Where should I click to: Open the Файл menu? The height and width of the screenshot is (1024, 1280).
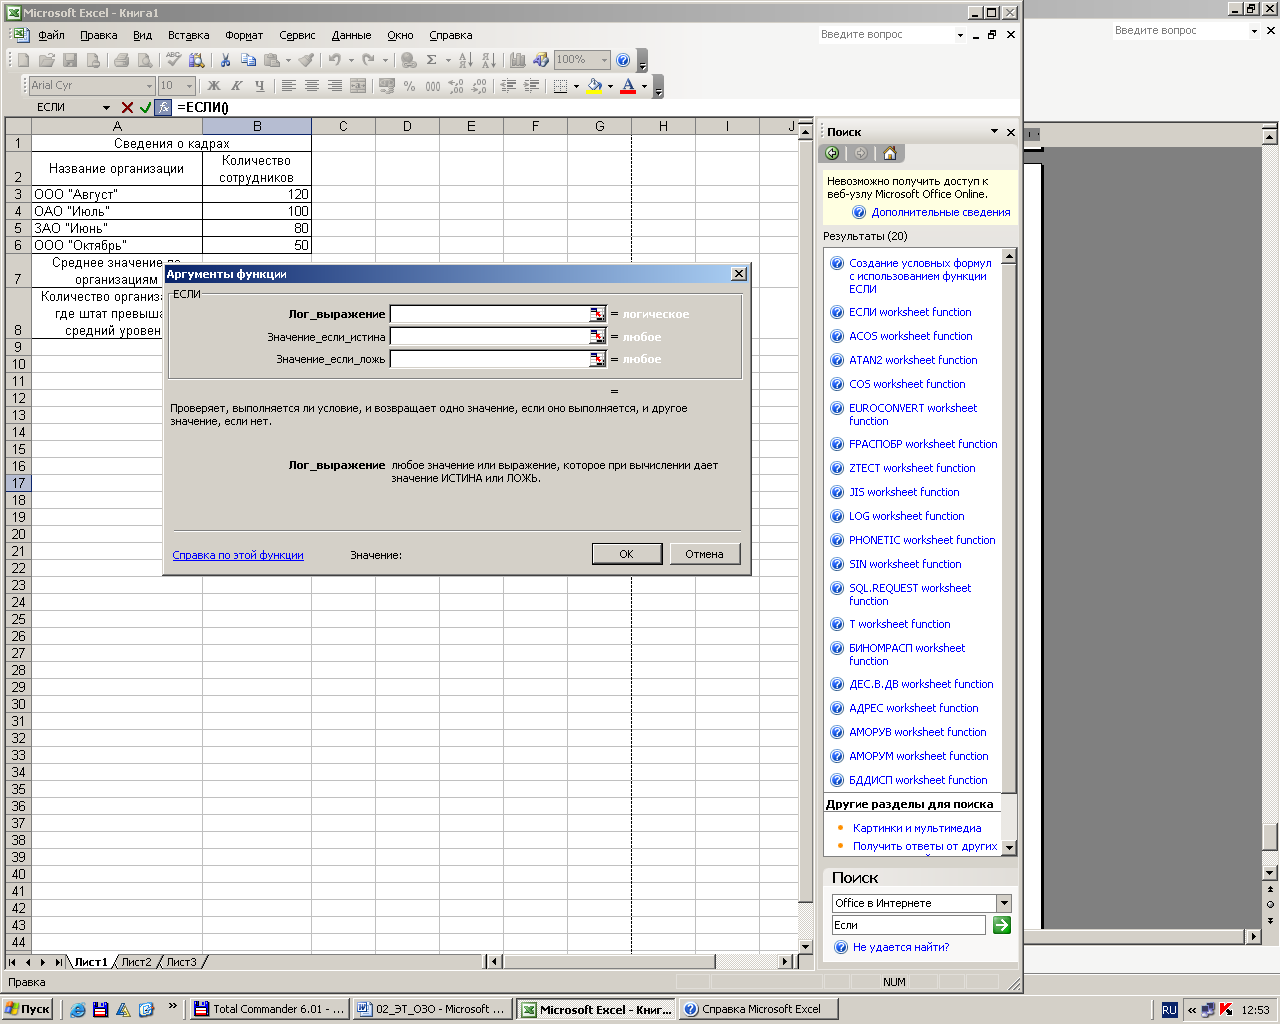(x=51, y=35)
